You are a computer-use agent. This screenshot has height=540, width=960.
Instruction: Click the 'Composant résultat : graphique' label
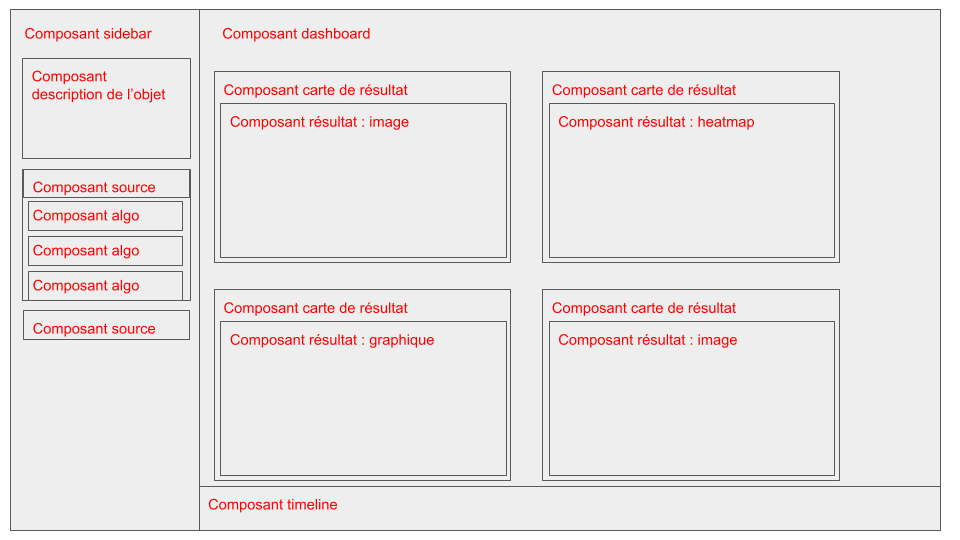tap(332, 340)
